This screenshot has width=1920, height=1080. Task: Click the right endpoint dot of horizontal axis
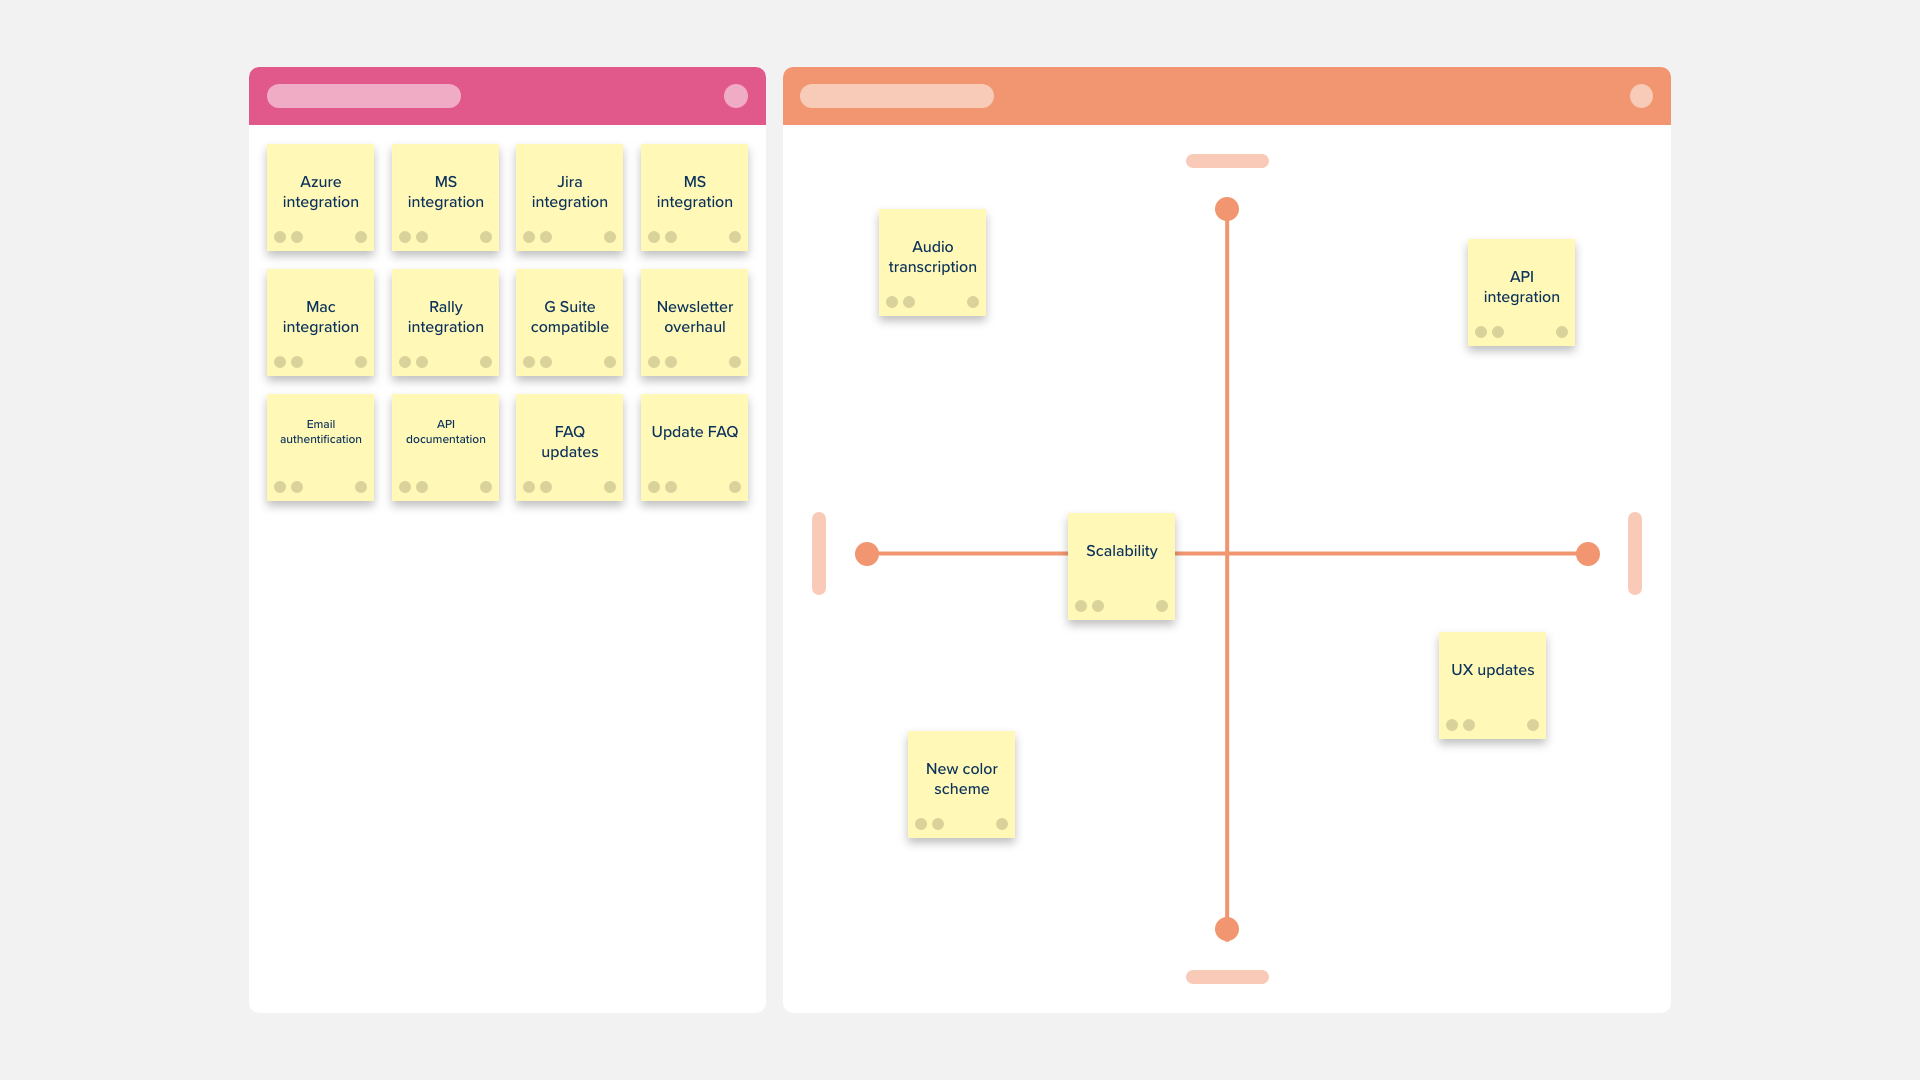(x=1588, y=554)
